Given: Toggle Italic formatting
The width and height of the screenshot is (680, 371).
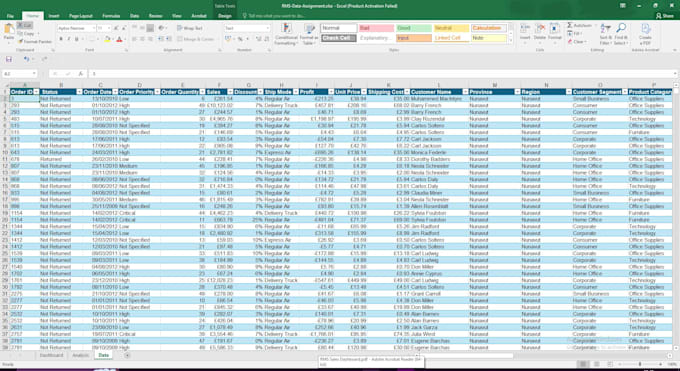Looking at the screenshot, I should click(x=69, y=39).
